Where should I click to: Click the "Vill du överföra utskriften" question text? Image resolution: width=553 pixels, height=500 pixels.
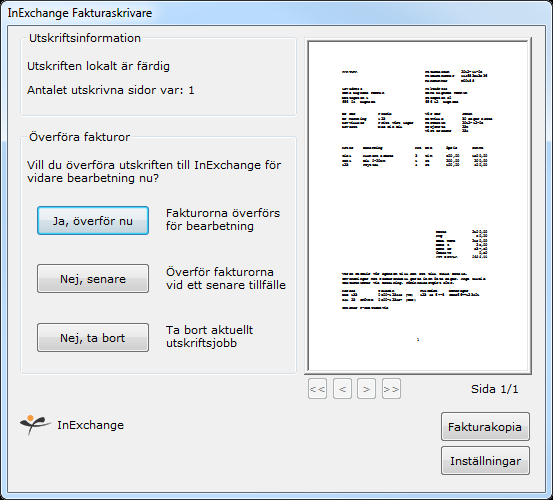(x=154, y=171)
